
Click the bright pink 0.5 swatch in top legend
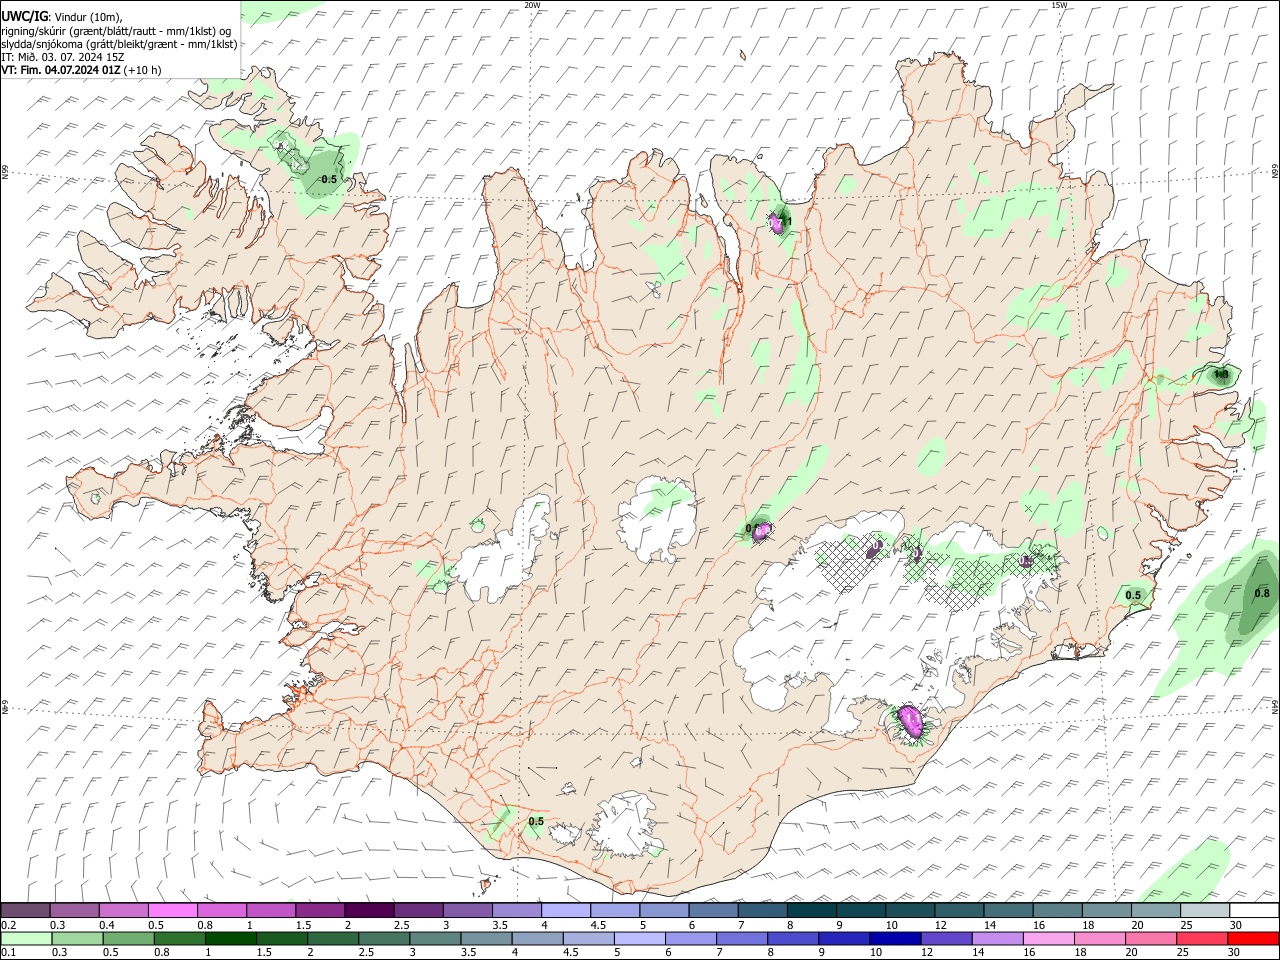(x=173, y=910)
